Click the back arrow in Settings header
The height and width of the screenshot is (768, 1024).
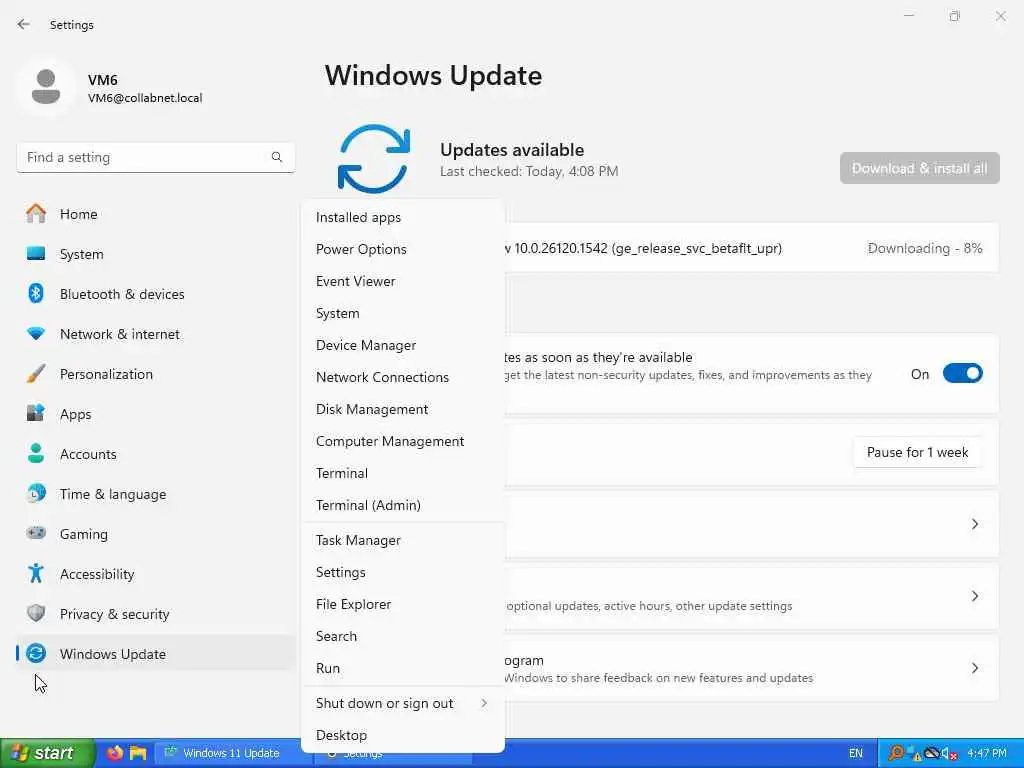24,24
